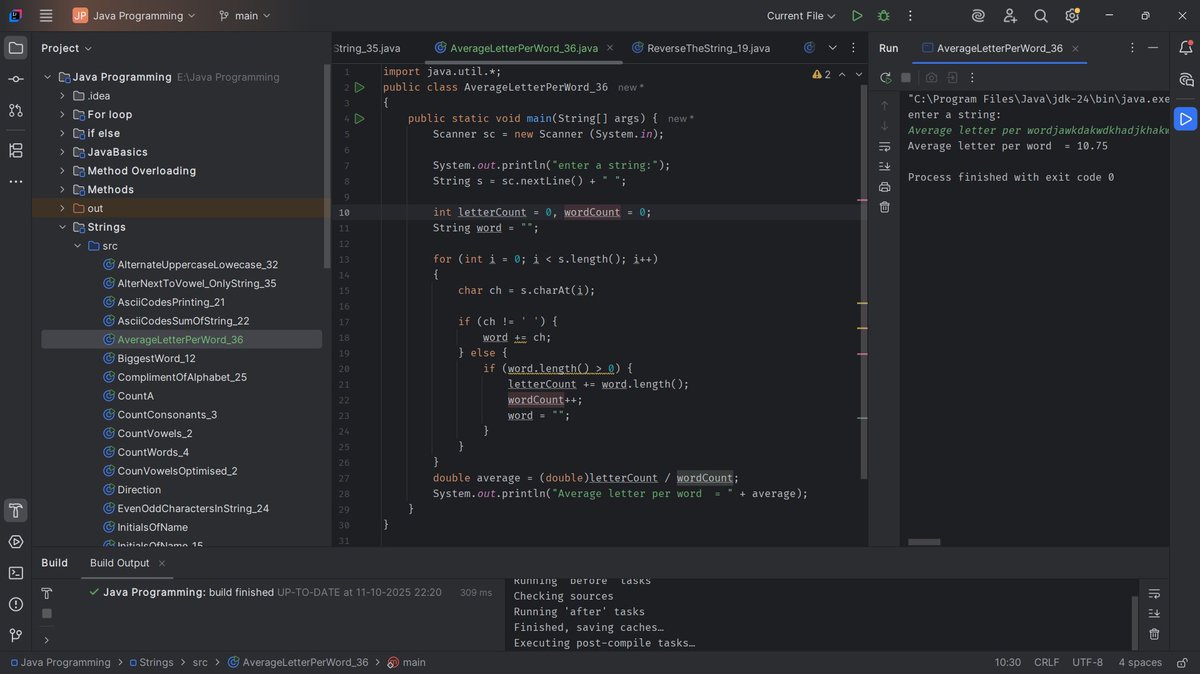1200x674 pixels.
Task: Run the current file with green arrow
Action: pos(857,16)
